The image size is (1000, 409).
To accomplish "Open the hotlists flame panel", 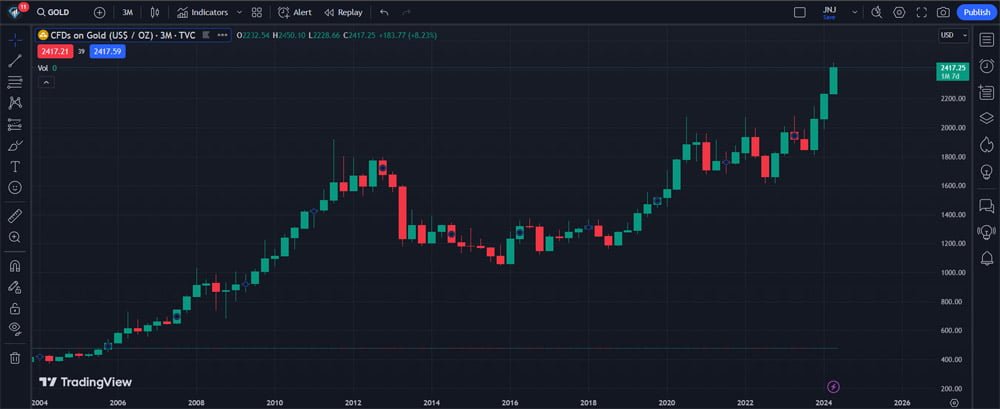I will pyautogui.click(x=987, y=145).
